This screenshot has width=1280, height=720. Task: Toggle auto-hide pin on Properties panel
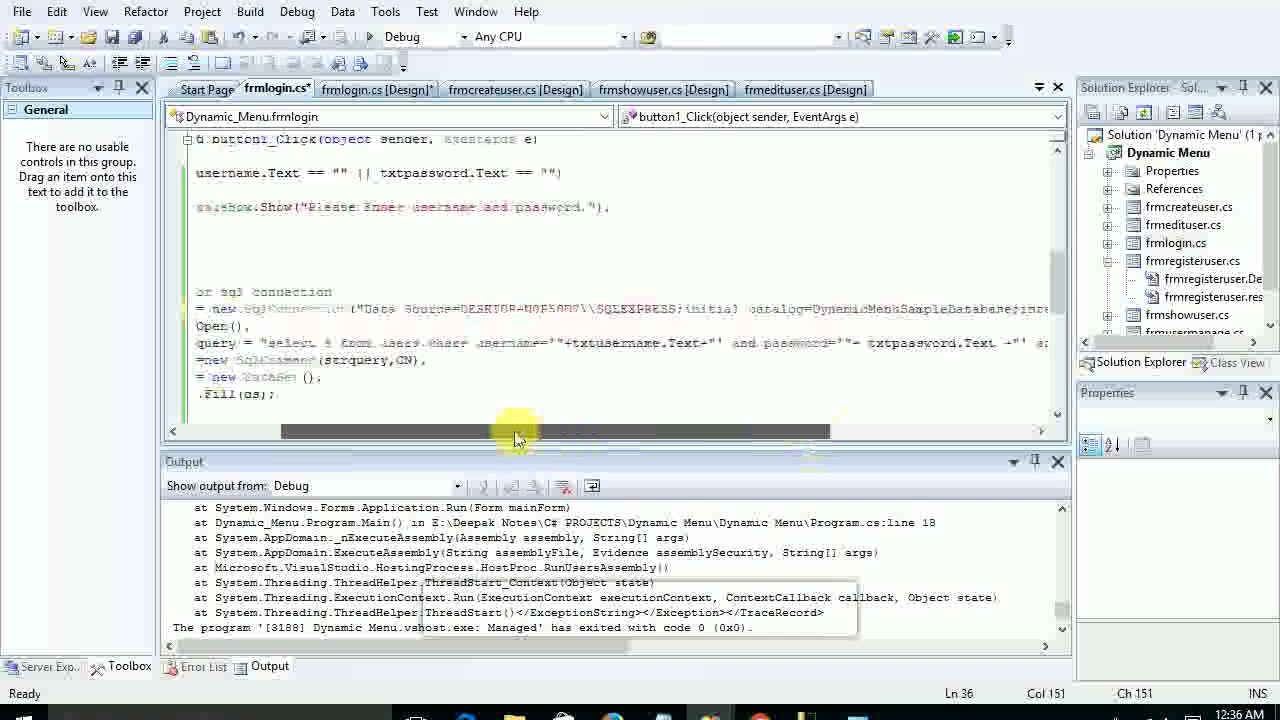pos(1243,393)
